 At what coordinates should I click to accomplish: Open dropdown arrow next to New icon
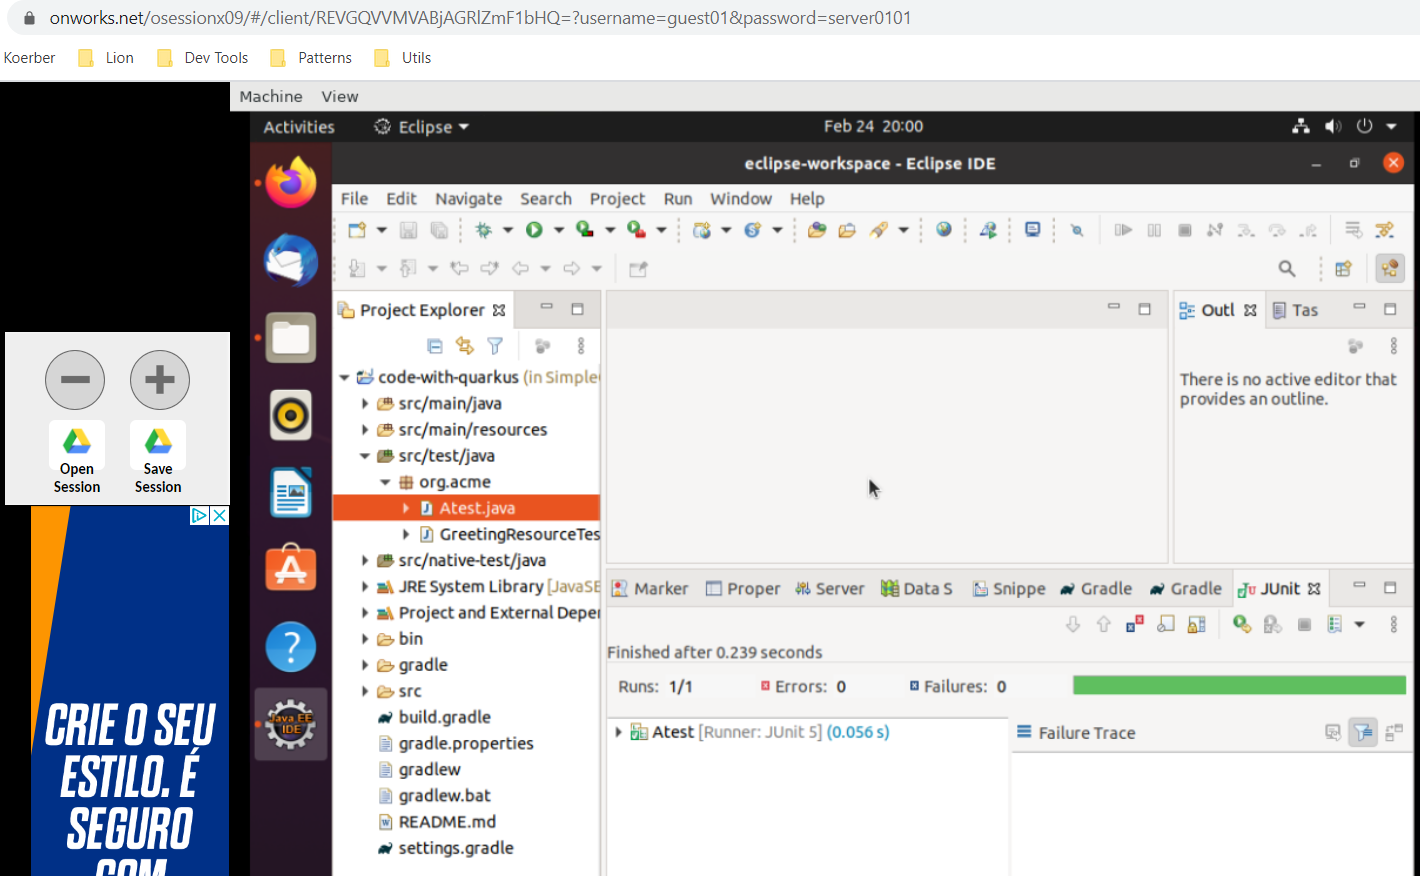point(382,230)
